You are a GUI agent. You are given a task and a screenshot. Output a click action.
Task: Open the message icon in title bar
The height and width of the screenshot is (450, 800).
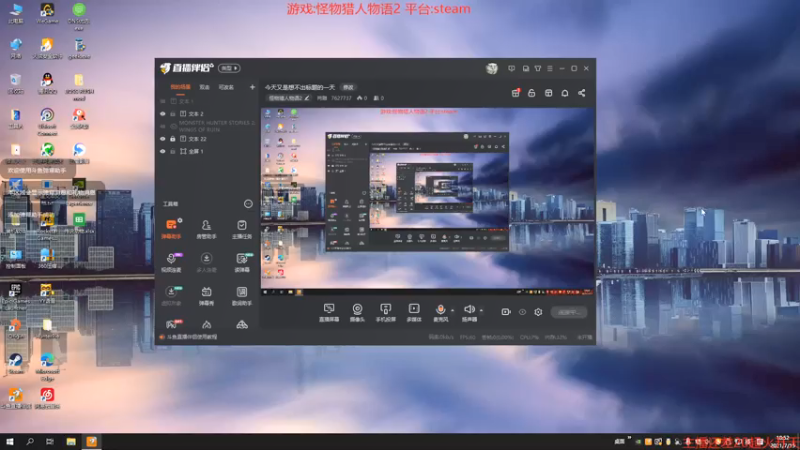coord(511,68)
